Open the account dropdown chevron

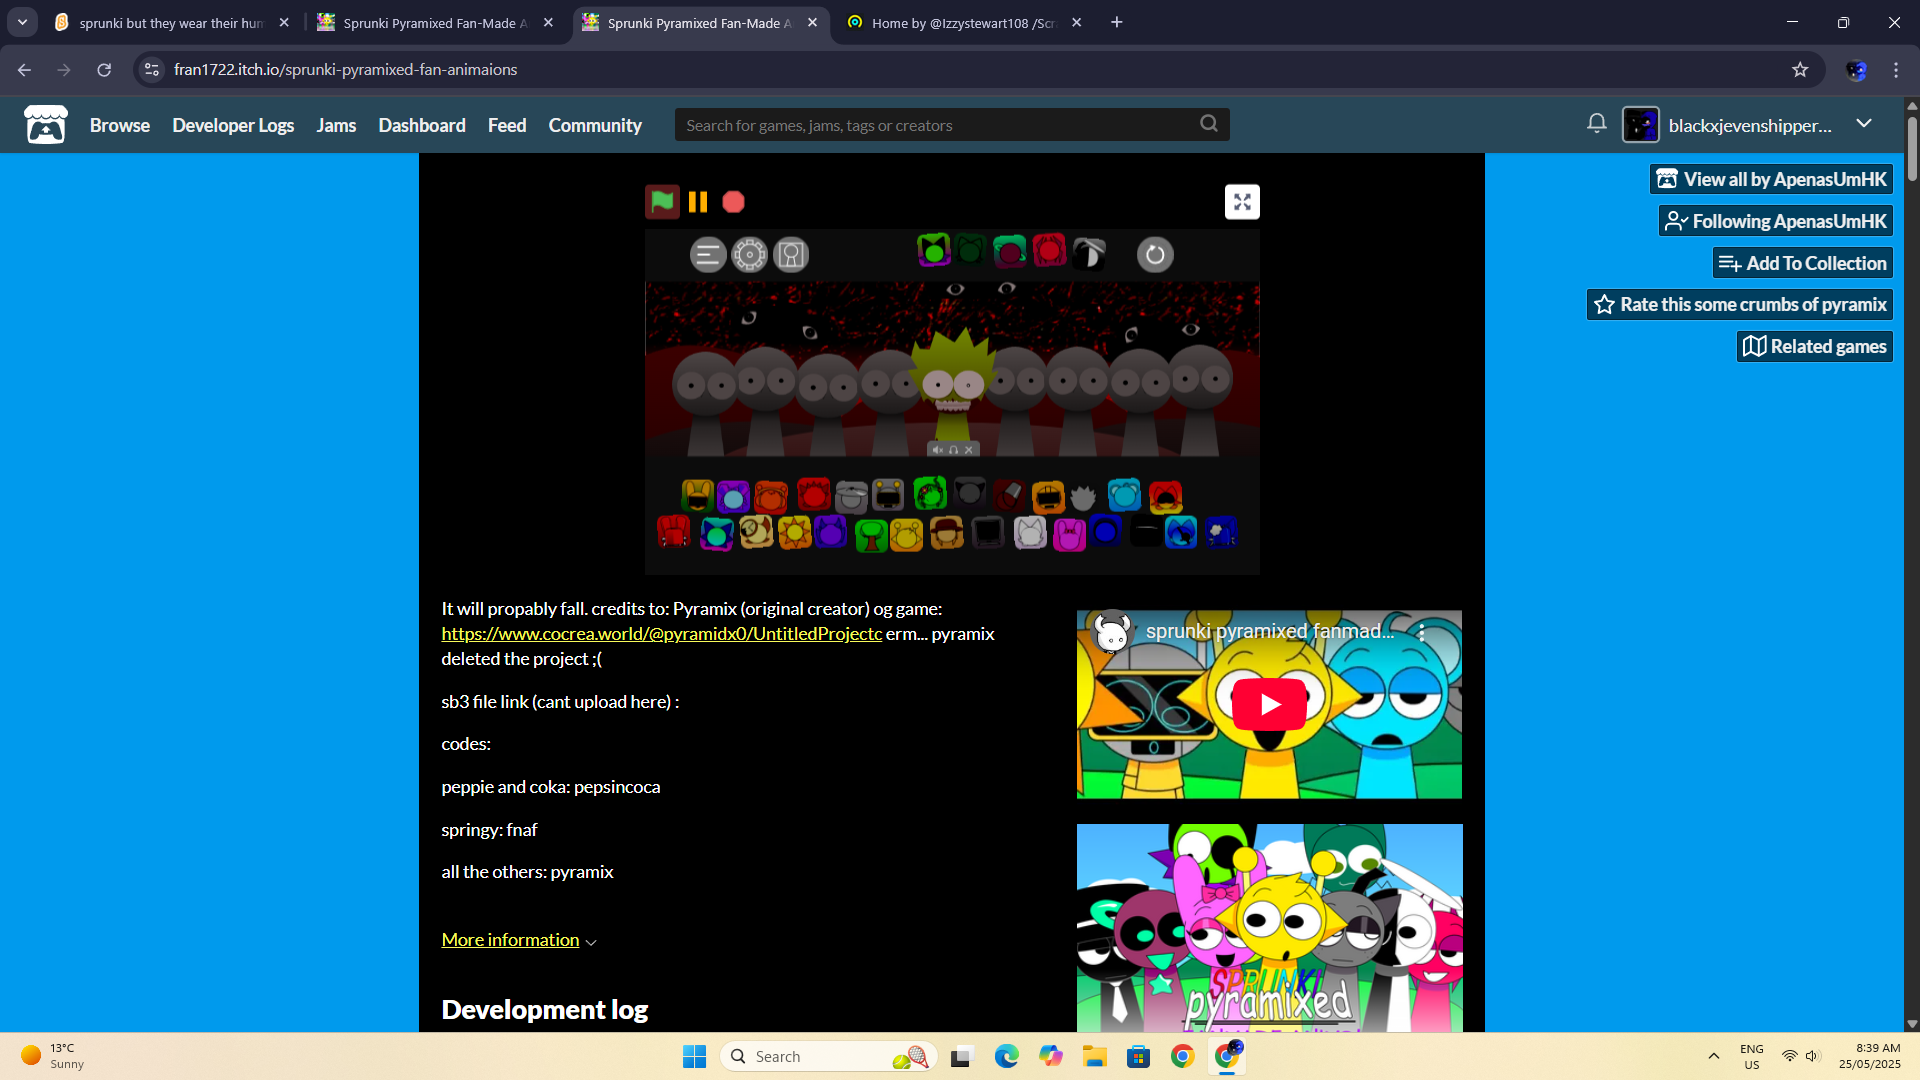pos(1864,123)
